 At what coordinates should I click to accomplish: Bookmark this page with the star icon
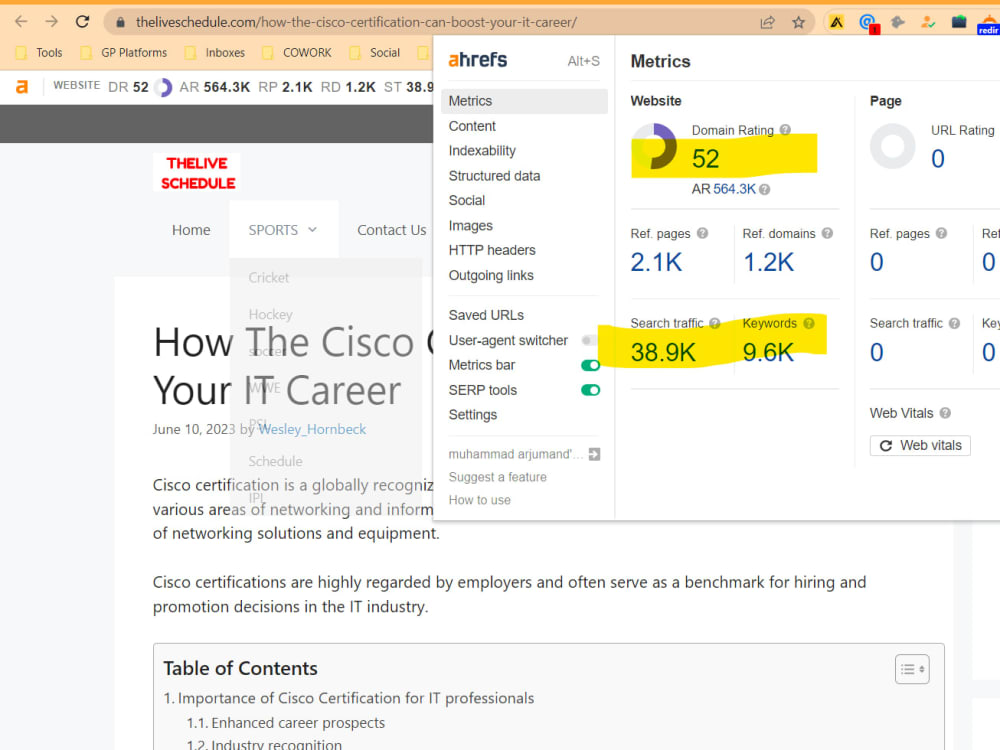coord(798,23)
